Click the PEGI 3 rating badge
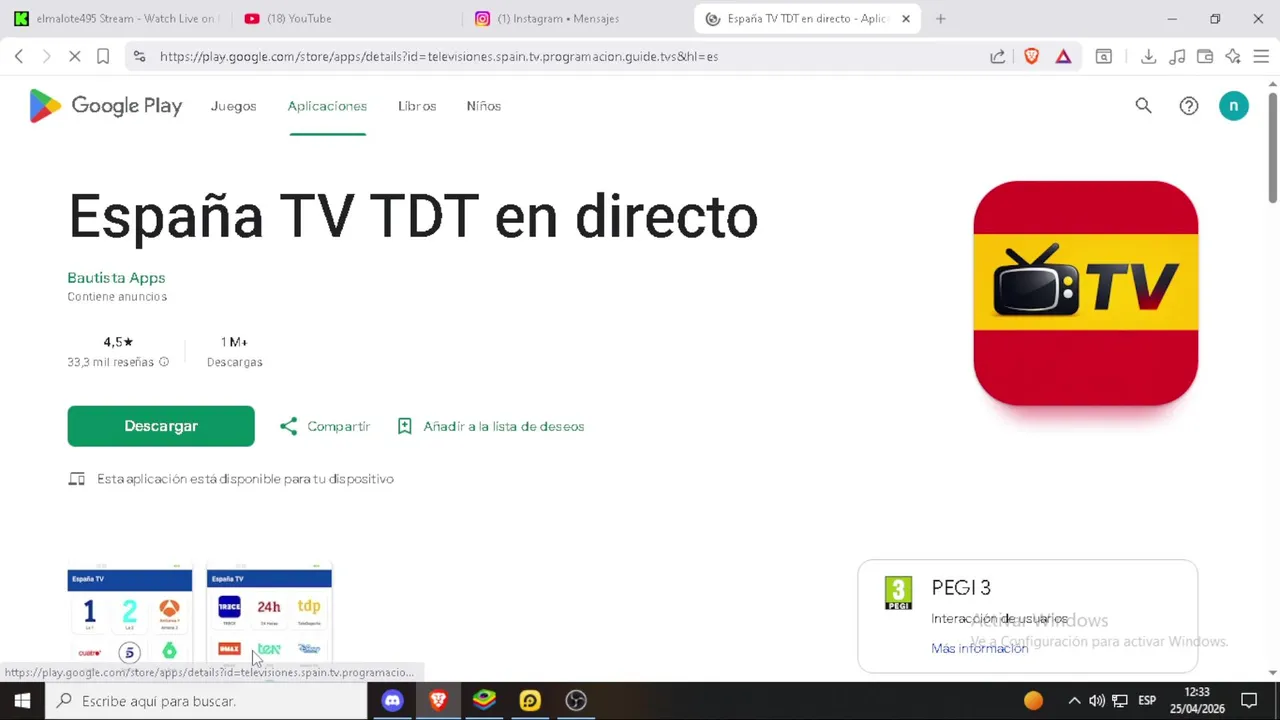Image resolution: width=1280 pixels, height=720 pixels. [898, 593]
